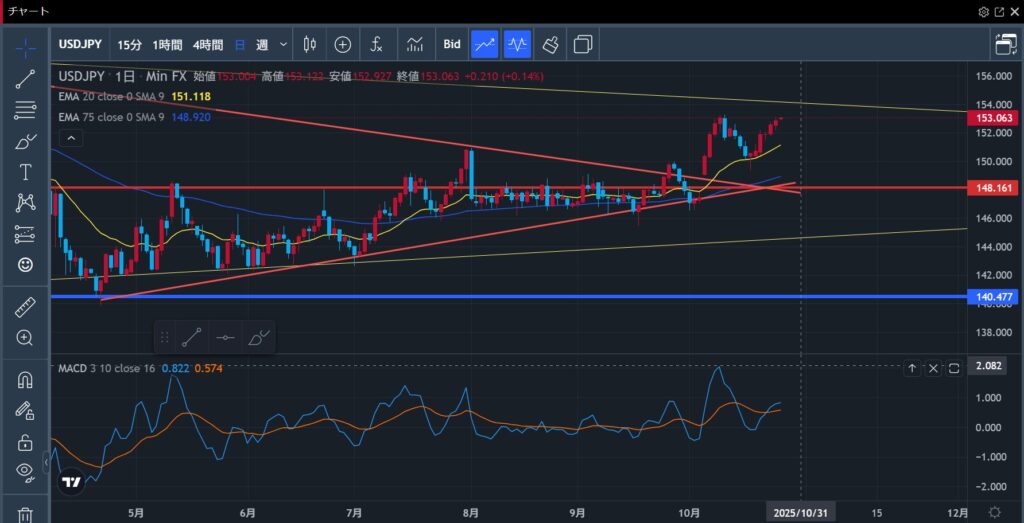Select the Text annotation tool
The image size is (1024, 523).
[25, 172]
